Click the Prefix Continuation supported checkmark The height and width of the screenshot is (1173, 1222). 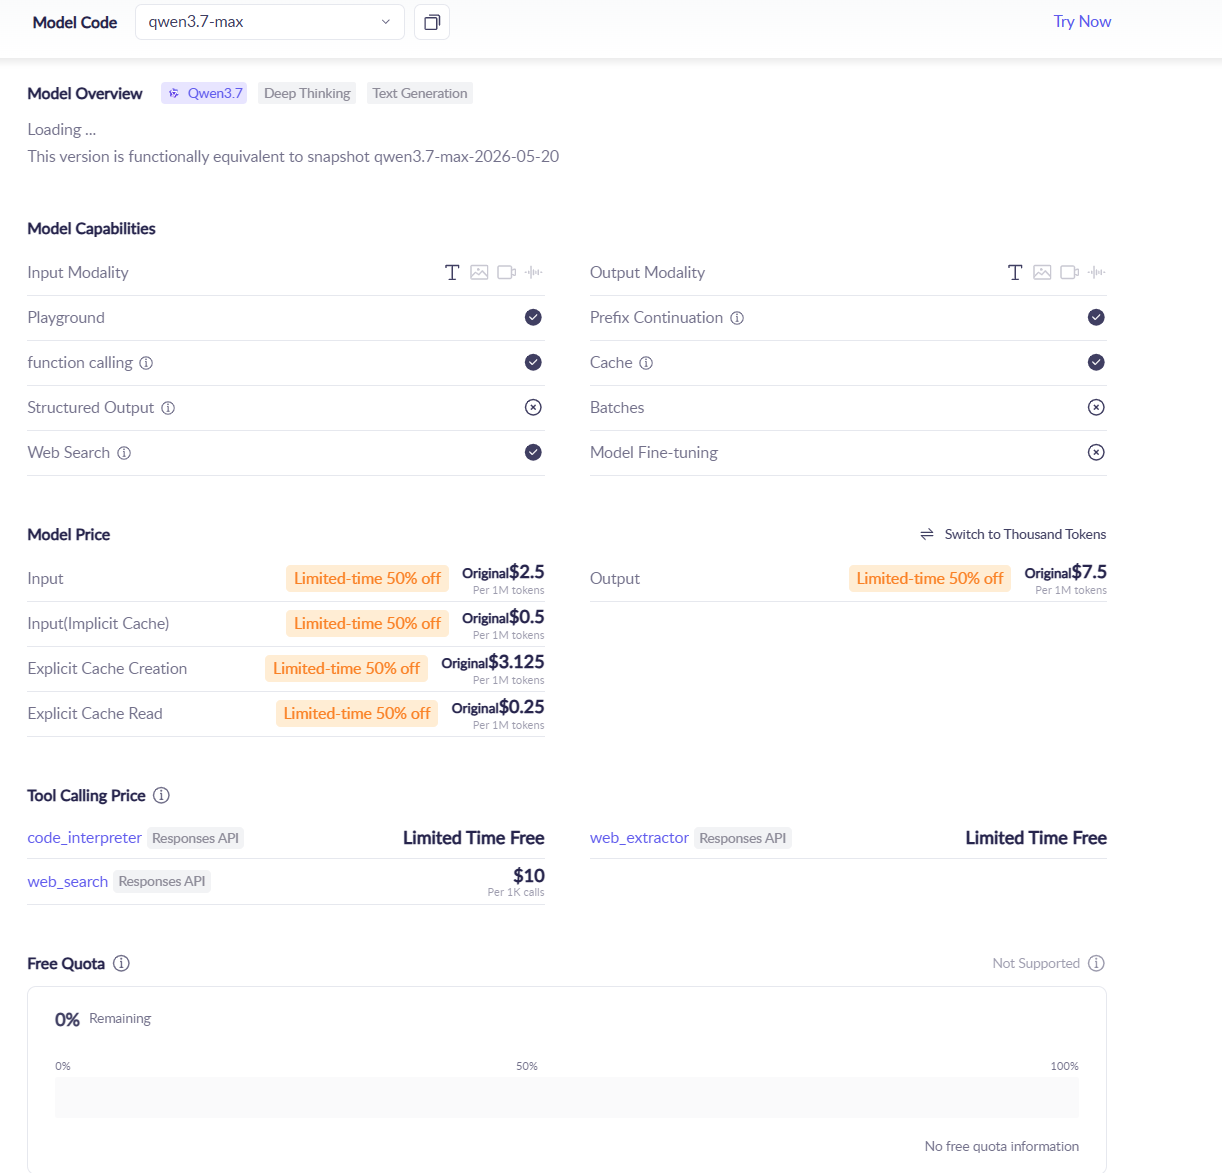(1096, 317)
